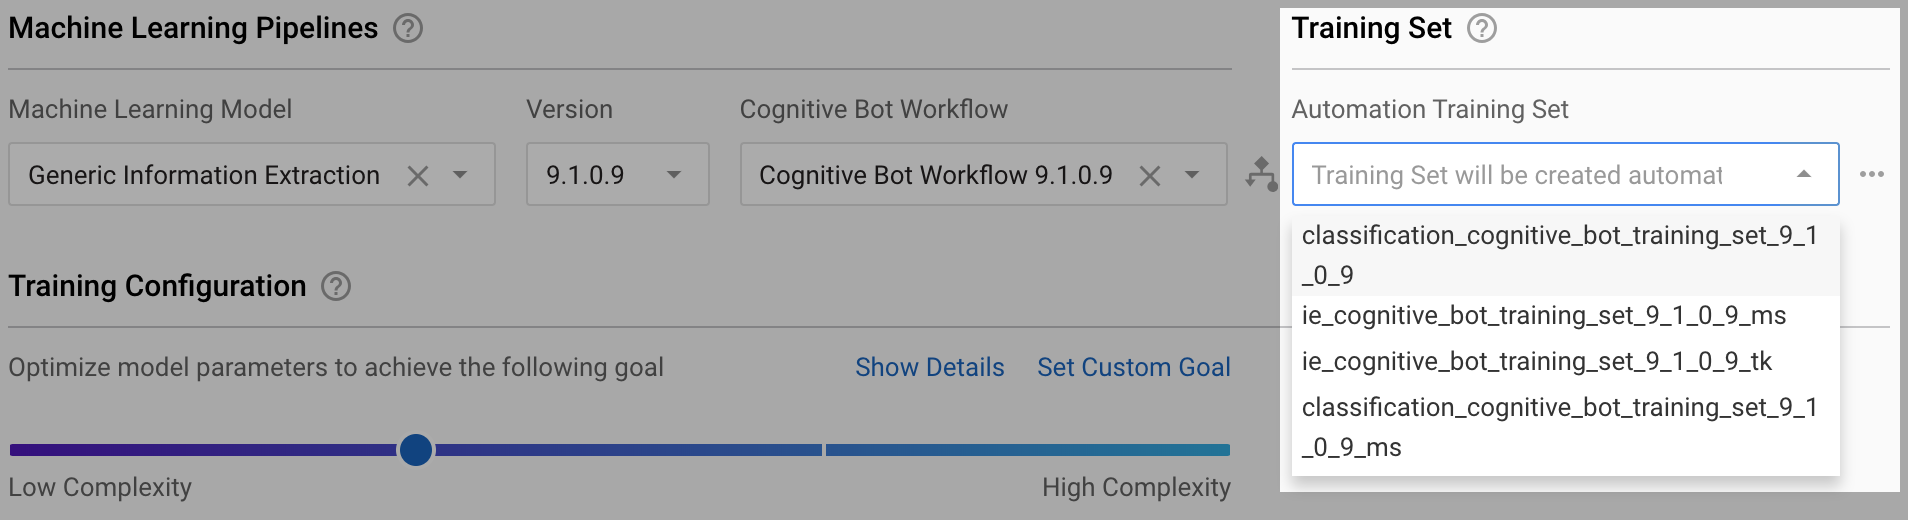The image size is (1908, 520).
Task: Open the three-dots more options menu
Action: (1872, 174)
